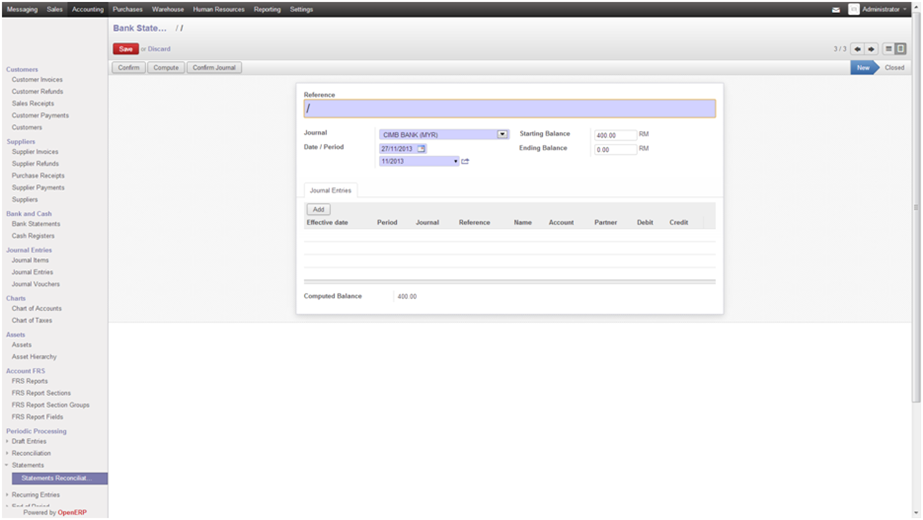The height and width of the screenshot is (520, 923).
Task: Click the Confirm button
Action: pos(128,68)
